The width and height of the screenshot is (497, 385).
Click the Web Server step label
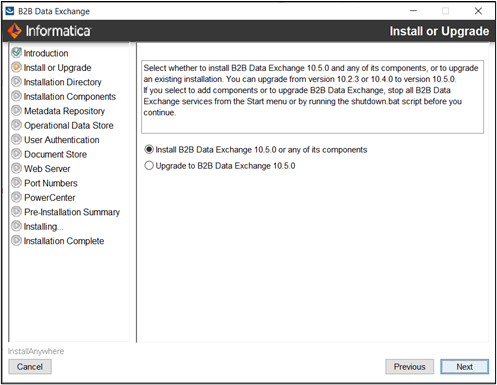coord(47,169)
